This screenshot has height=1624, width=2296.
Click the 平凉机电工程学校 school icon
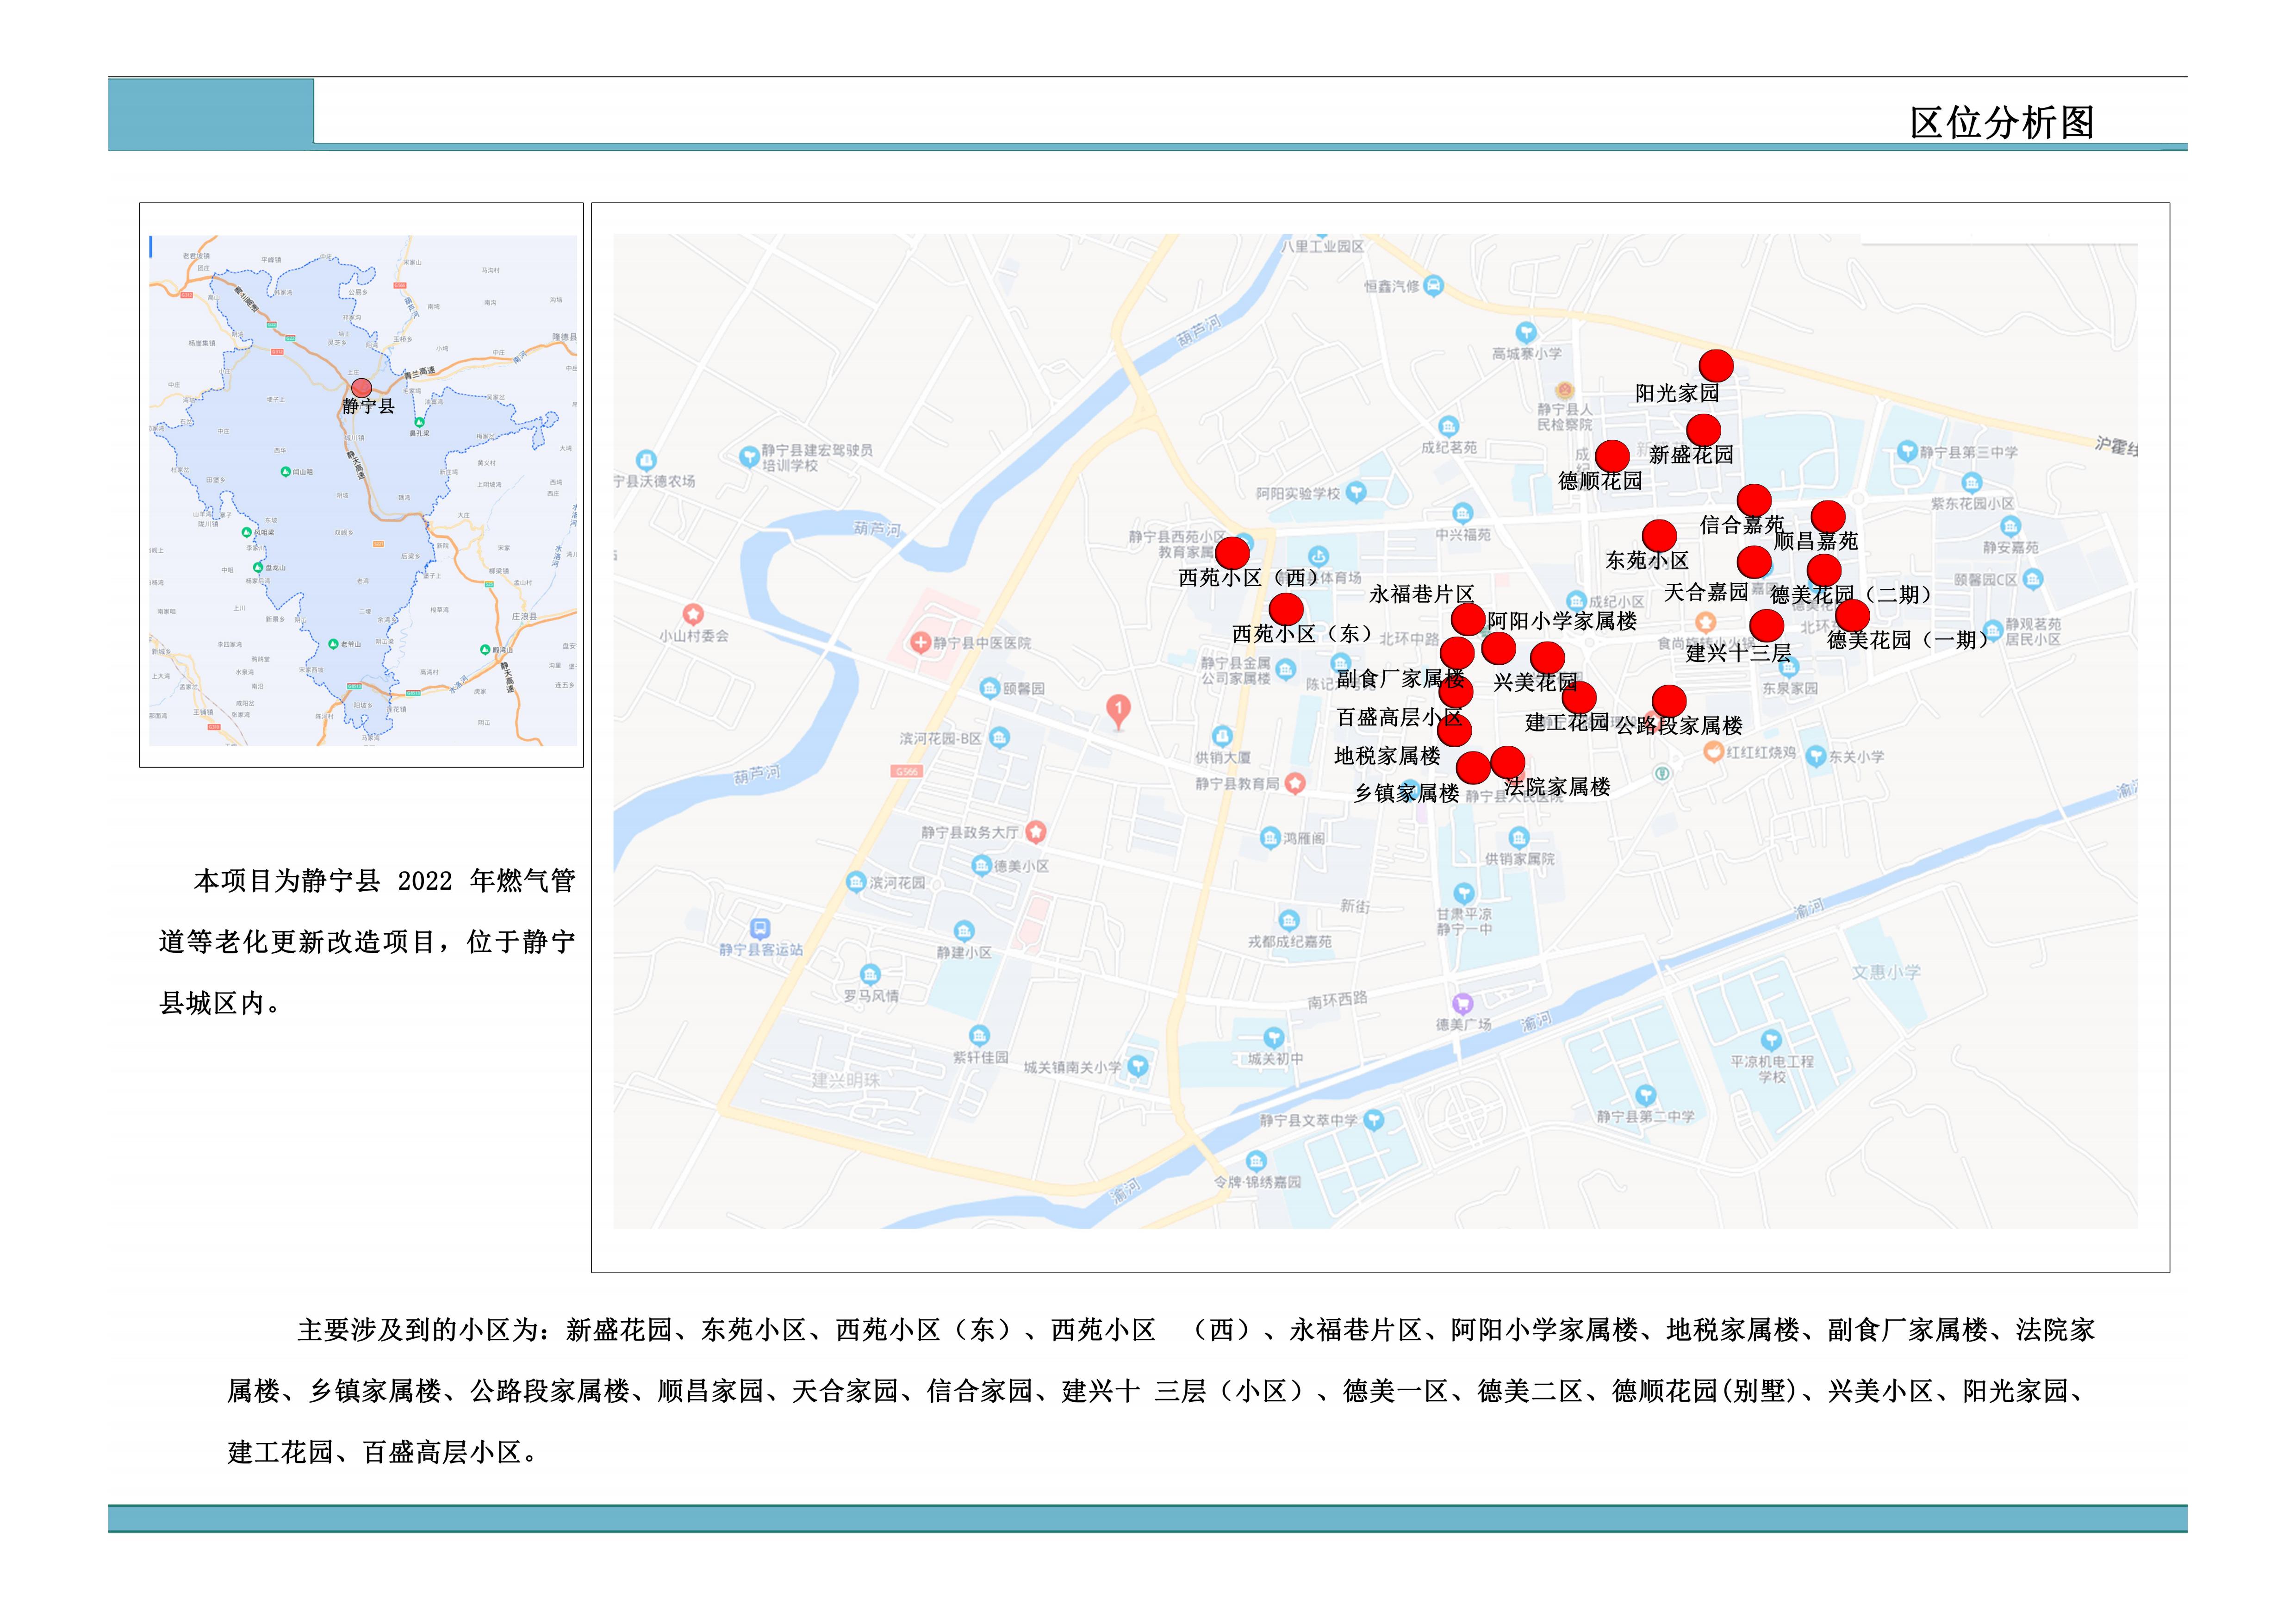(1771, 1040)
